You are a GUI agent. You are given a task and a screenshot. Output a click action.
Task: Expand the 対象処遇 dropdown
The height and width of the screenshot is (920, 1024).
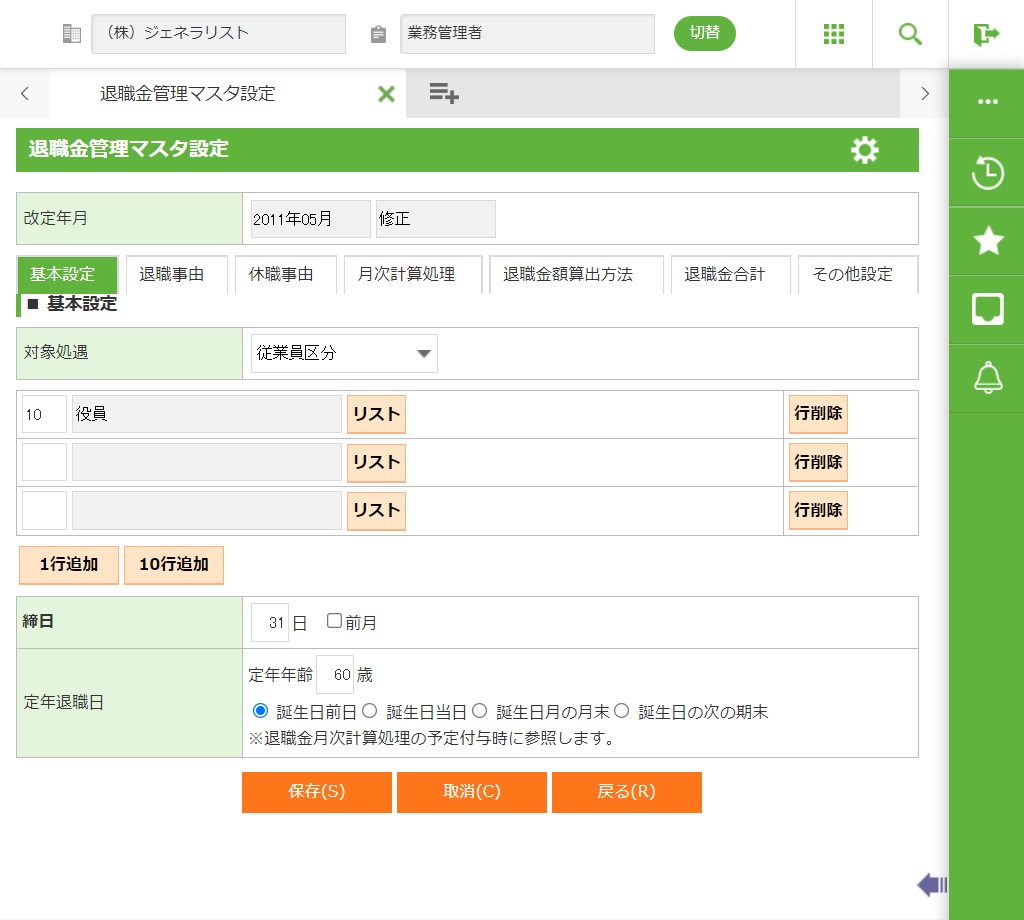(344, 353)
